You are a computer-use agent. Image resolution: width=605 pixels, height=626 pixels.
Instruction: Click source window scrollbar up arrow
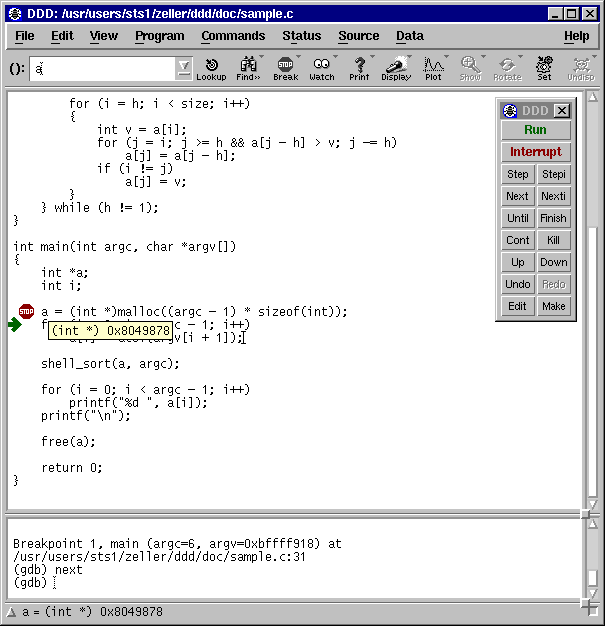(x=593, y=97)
